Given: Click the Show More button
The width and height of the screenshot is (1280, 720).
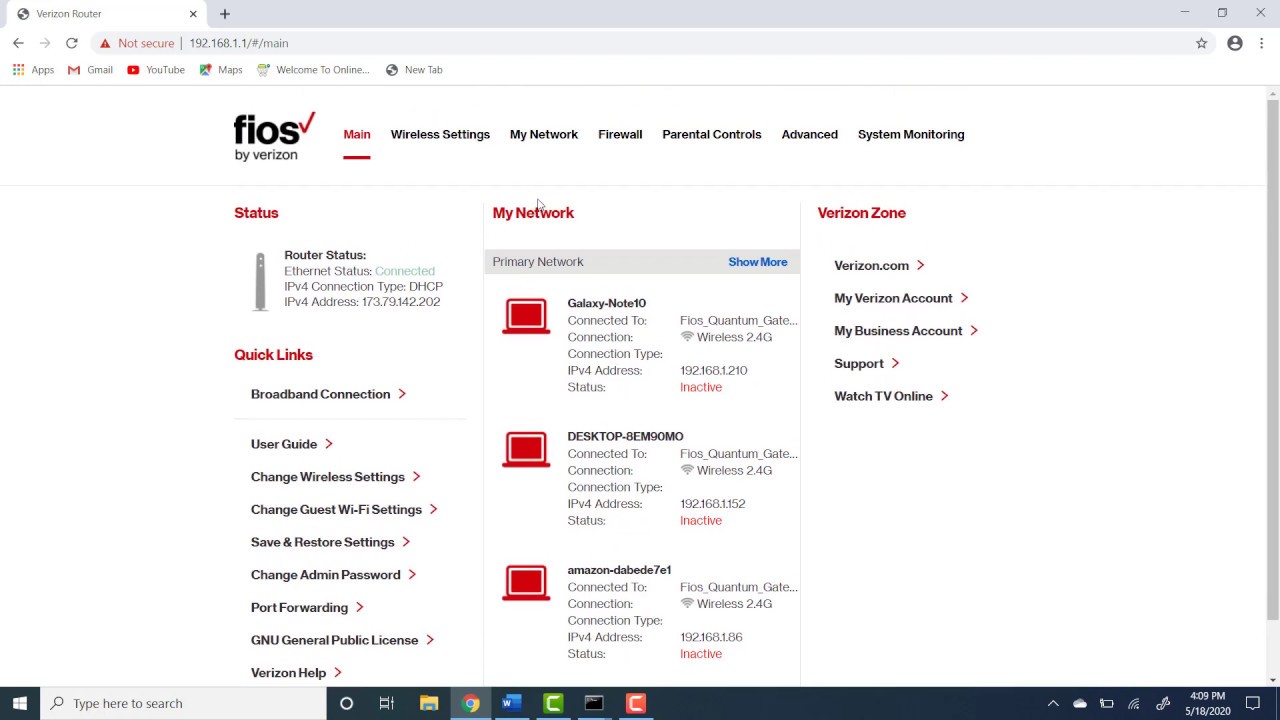Looking at the screenshot, I should click(x=757, y=261).
